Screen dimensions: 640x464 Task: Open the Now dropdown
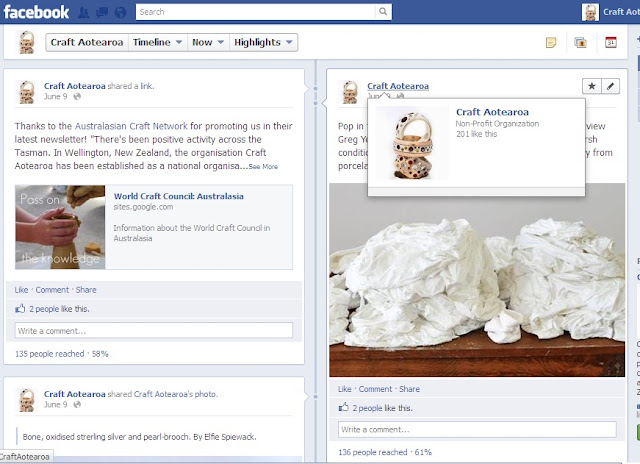click(208, 42)
